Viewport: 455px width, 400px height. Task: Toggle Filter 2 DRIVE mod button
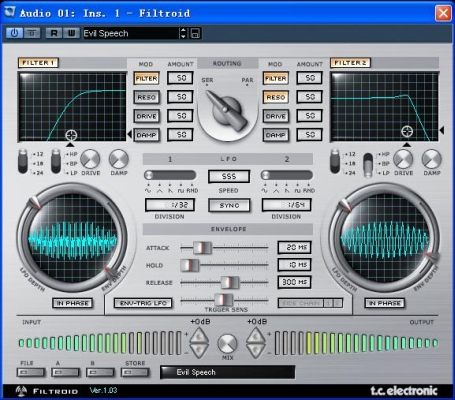[x=276, y=116]
